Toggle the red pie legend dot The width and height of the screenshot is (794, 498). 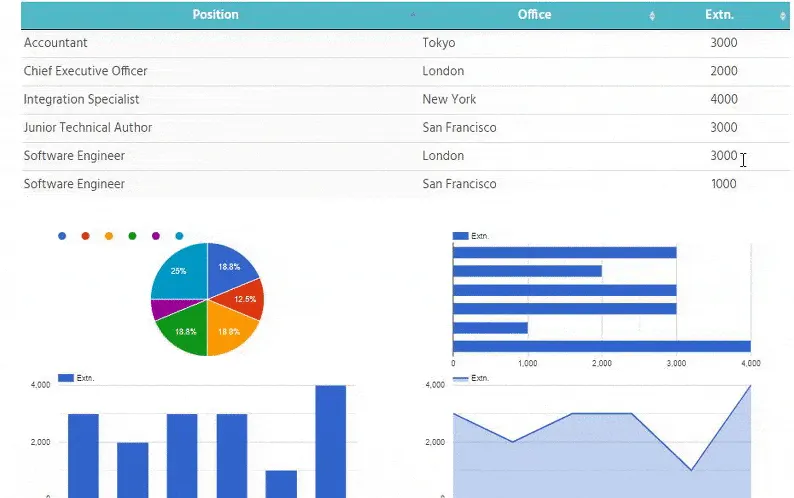click(85, 236)
